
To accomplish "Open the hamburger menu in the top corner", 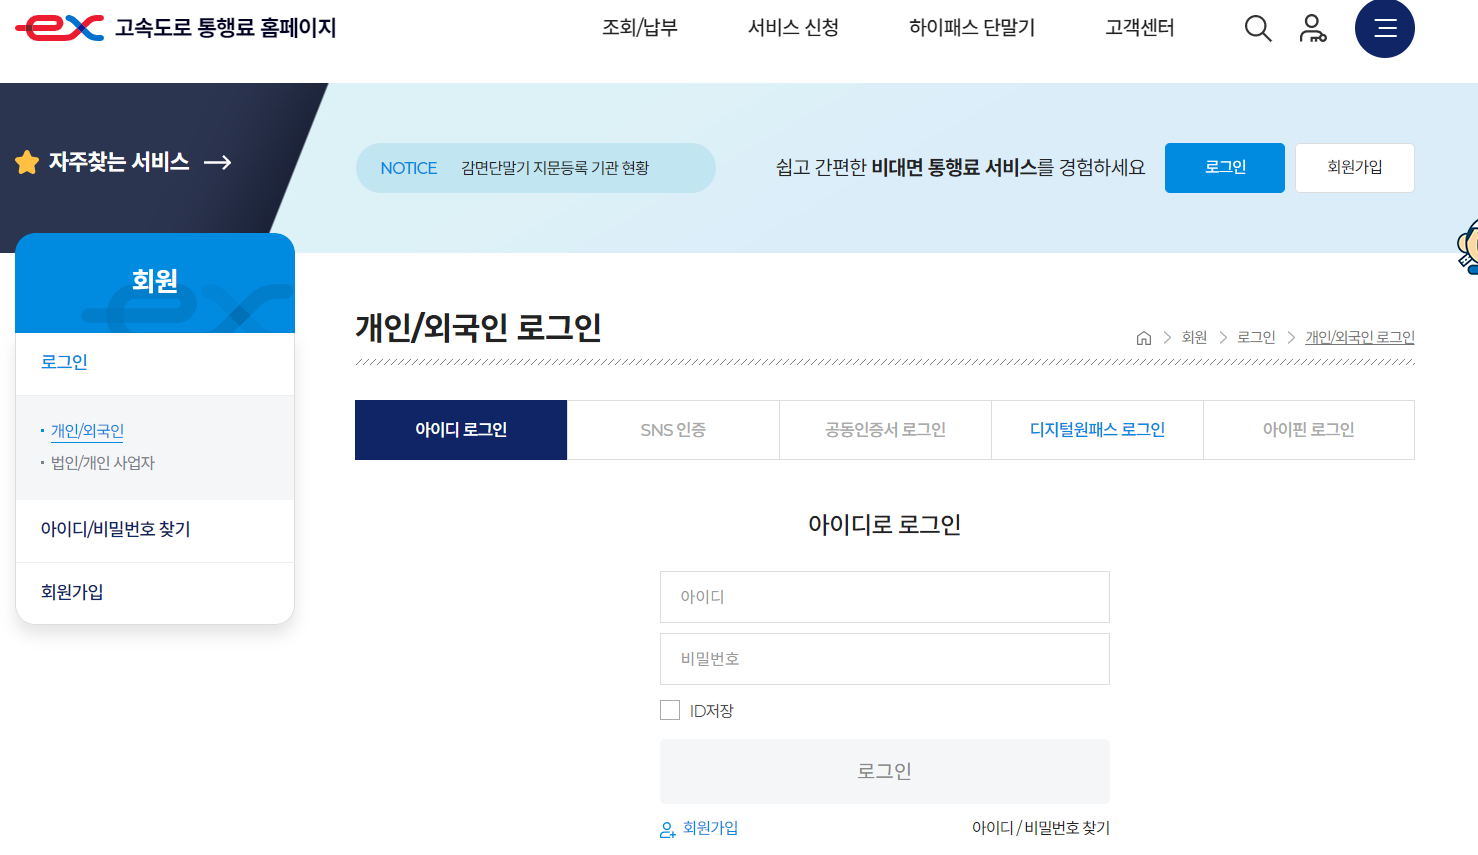I will tap(1384, 28).
